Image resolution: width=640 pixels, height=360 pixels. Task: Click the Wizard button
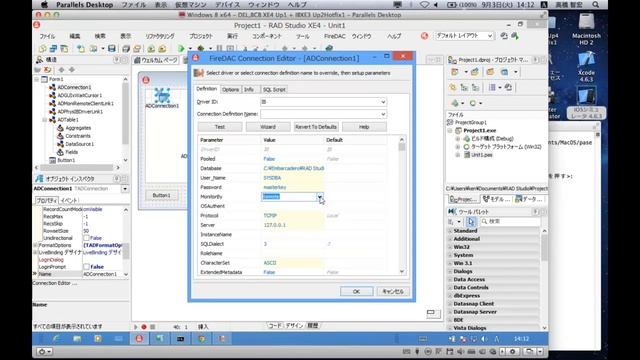click(x=268, y=127)
